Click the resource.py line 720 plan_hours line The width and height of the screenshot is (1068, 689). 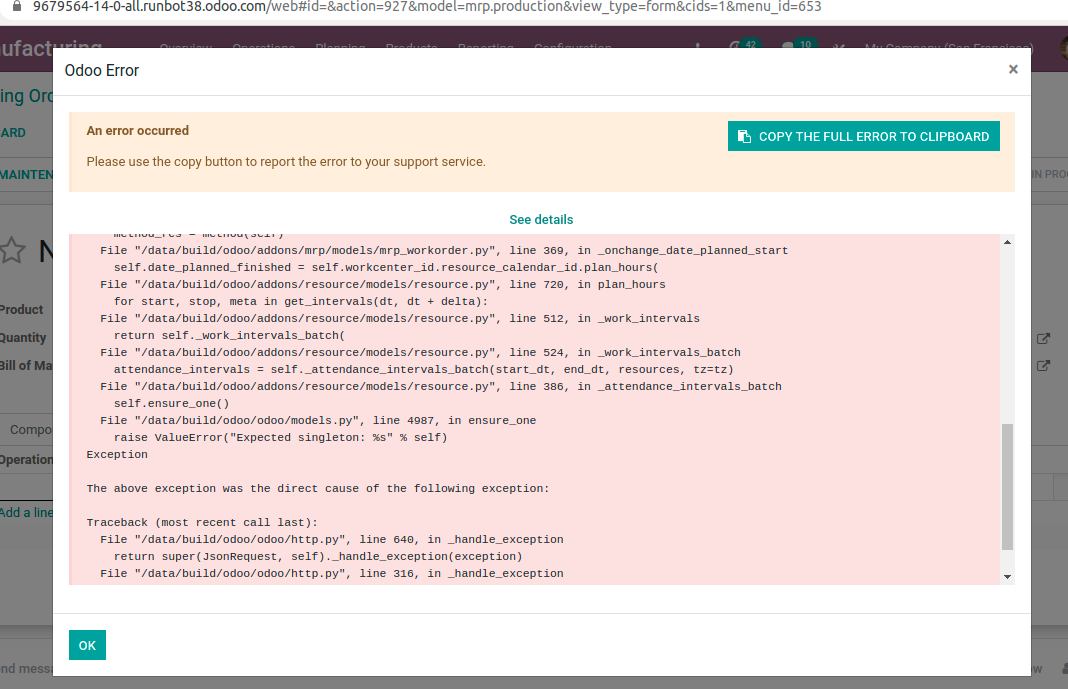pos(383,285)
